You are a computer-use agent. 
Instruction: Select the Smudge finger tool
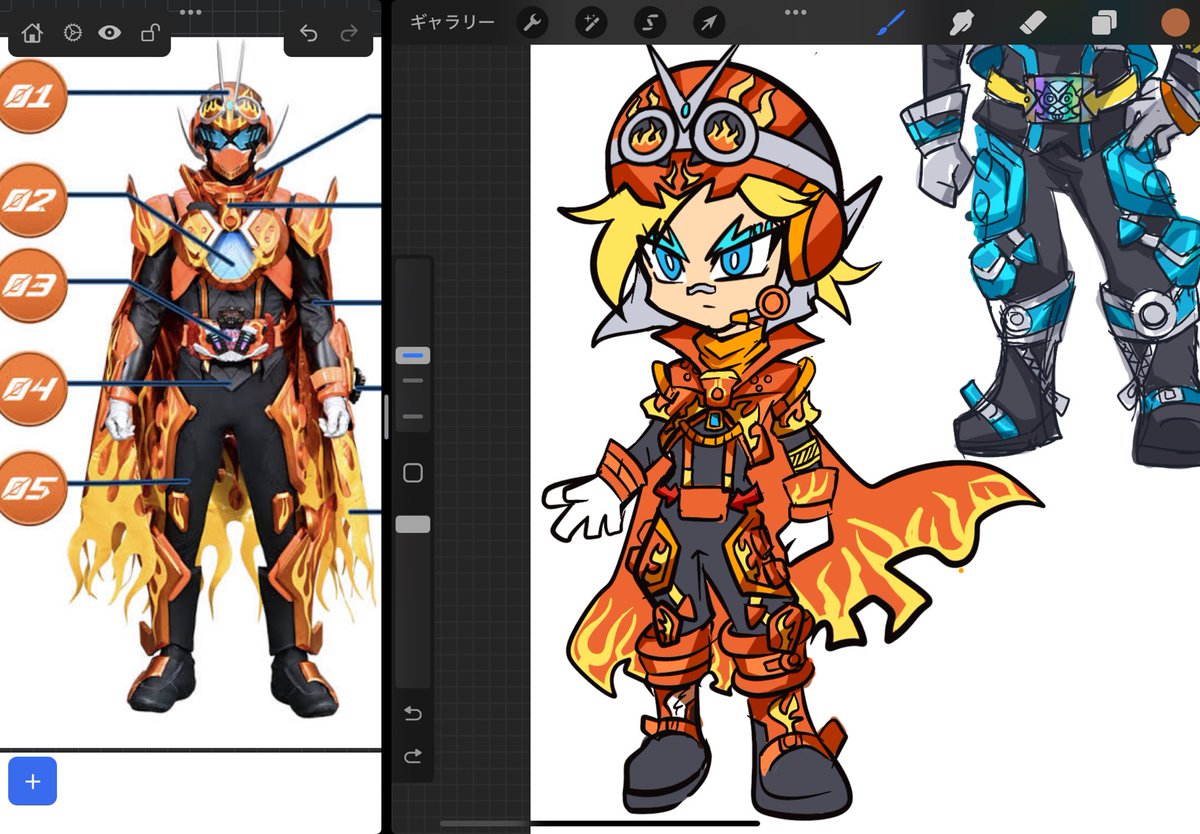coord(962,23)
